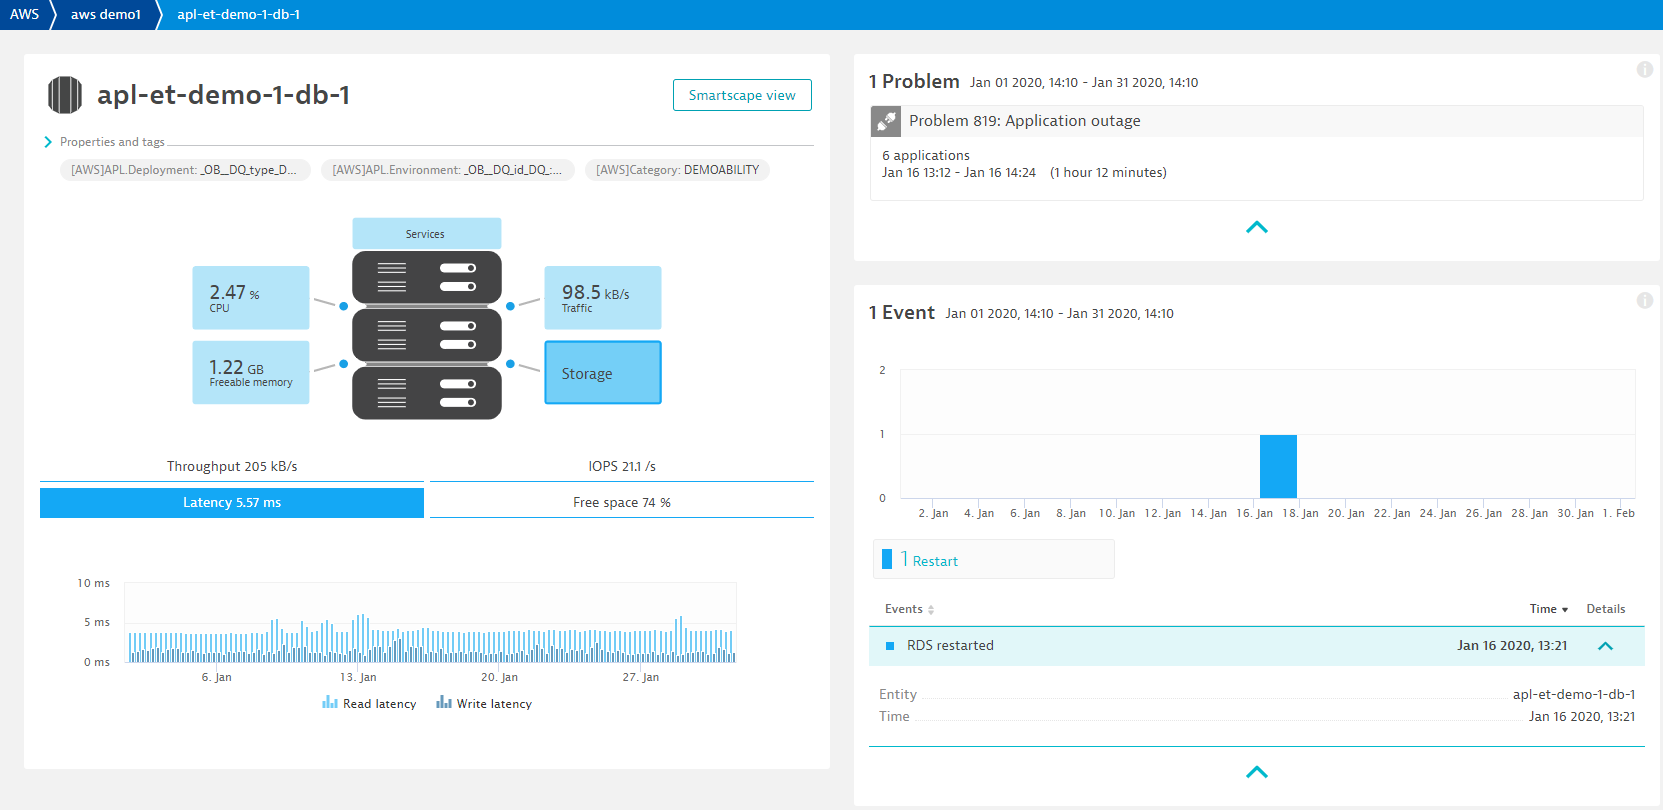Click the Freeable memory 1.22 GB tile
Screen dimensions: 1663x810
tap(251, 372)
